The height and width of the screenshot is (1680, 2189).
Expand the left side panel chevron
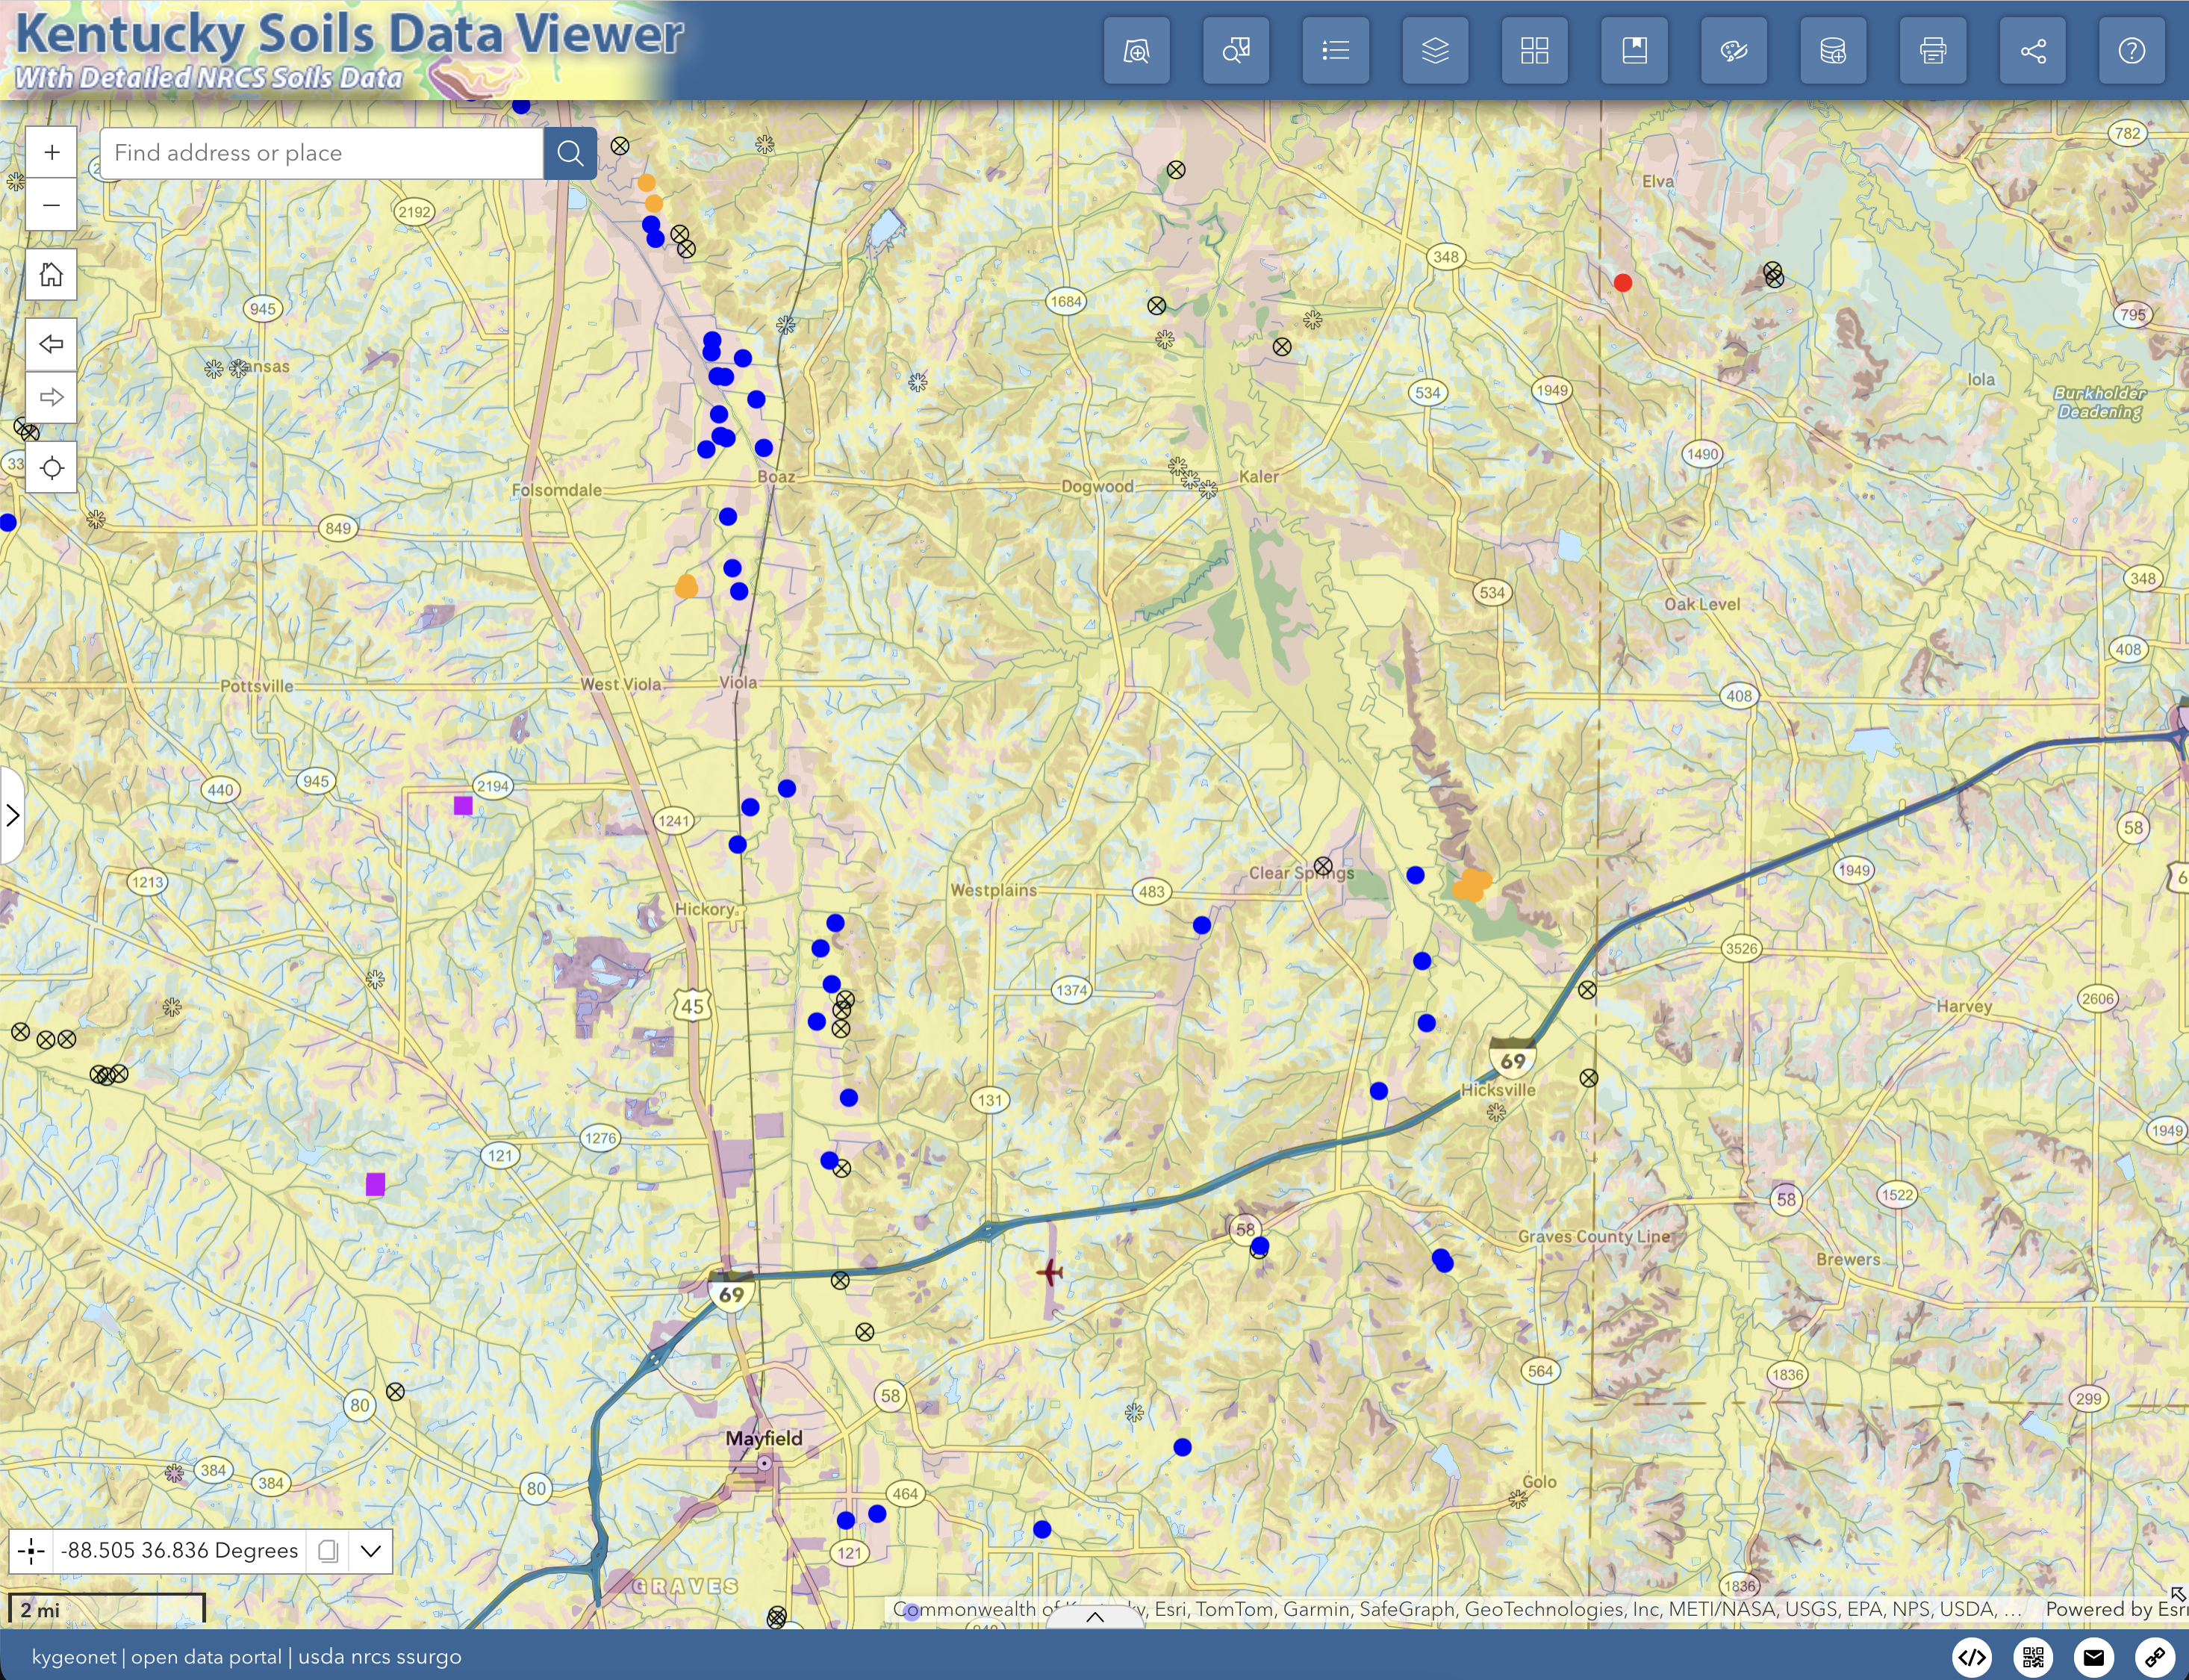[x=12, y=815]
